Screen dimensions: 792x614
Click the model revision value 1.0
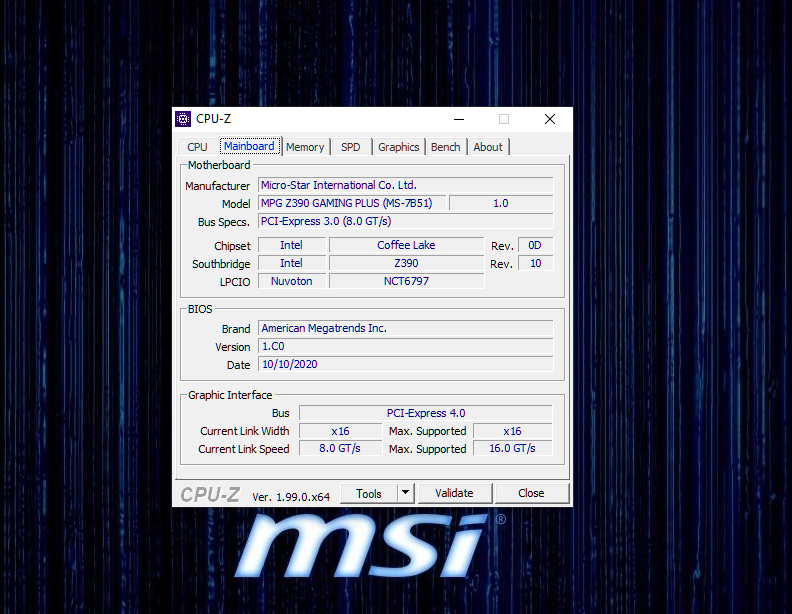point(501,203)
